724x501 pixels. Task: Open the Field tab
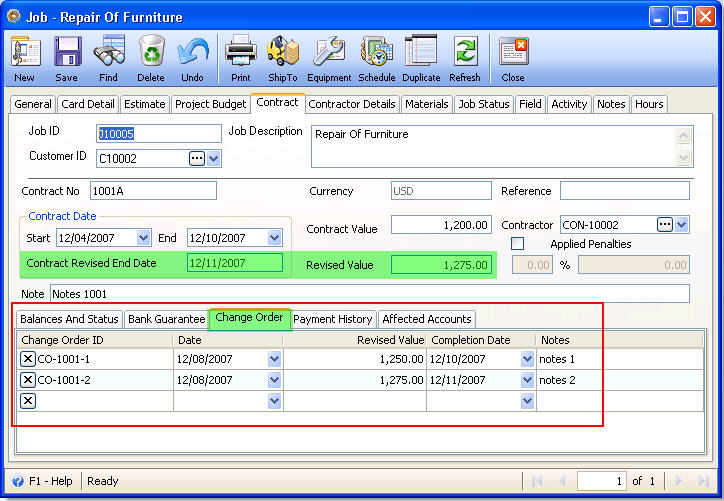coord(530,104)
